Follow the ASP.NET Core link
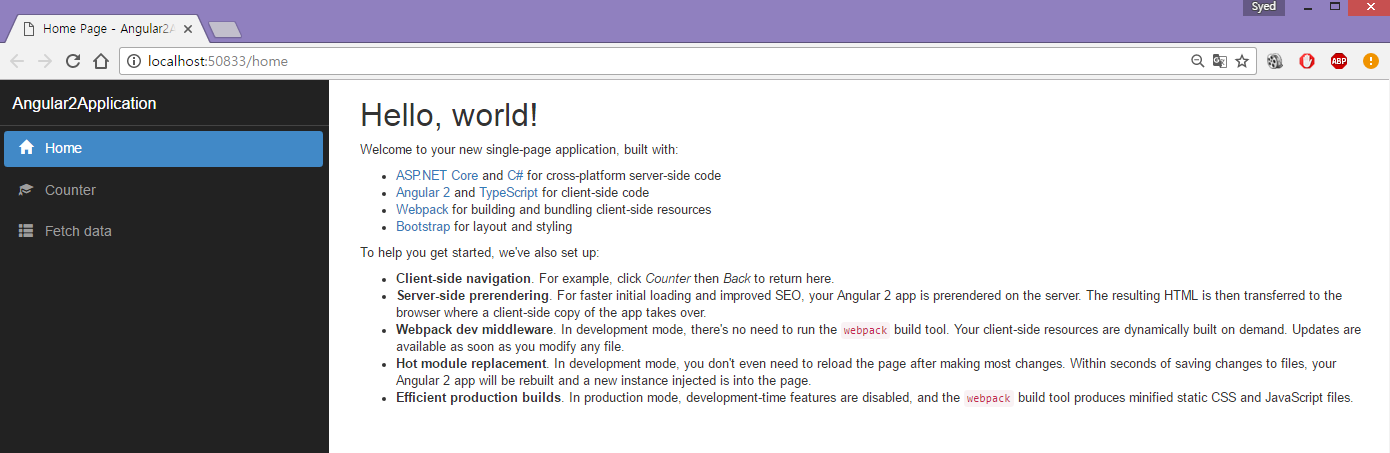Viewport: 1390px width, 453px height. pos(437,175)
